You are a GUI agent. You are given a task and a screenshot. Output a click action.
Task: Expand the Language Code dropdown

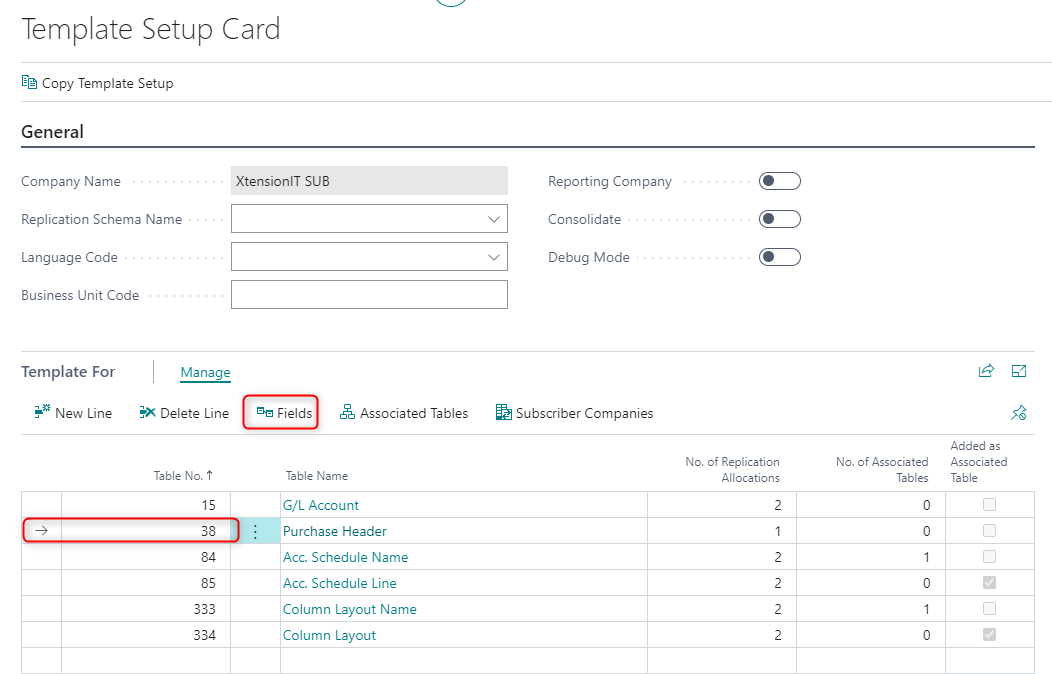tap(493, 256)
